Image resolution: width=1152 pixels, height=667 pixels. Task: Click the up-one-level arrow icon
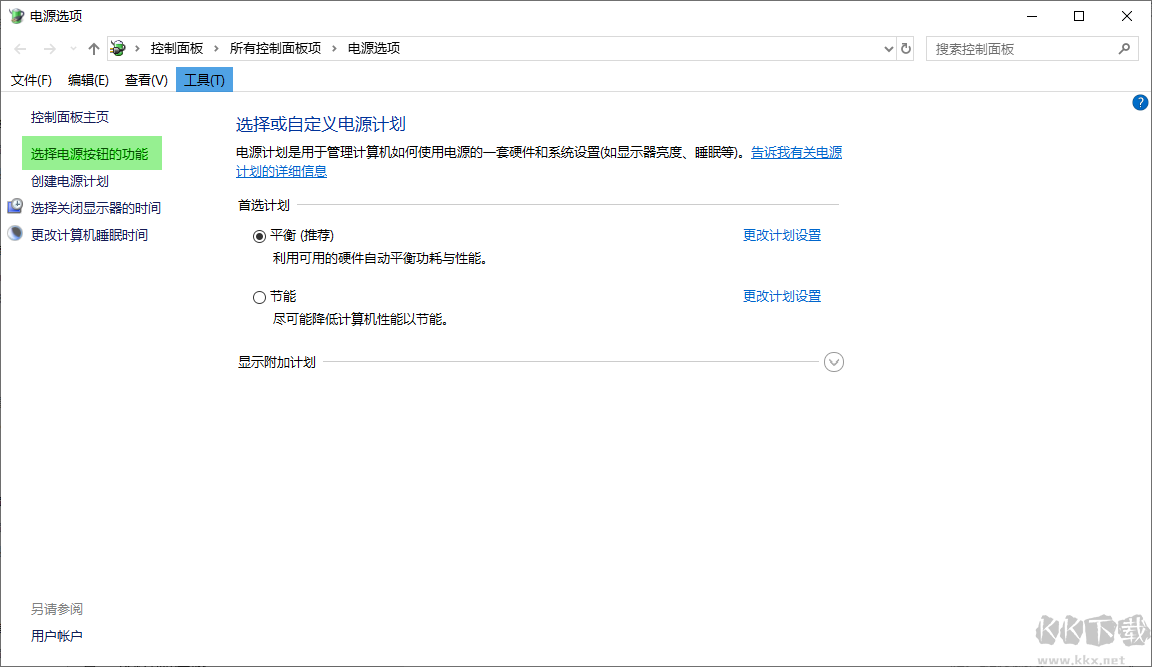coord(93,47)
